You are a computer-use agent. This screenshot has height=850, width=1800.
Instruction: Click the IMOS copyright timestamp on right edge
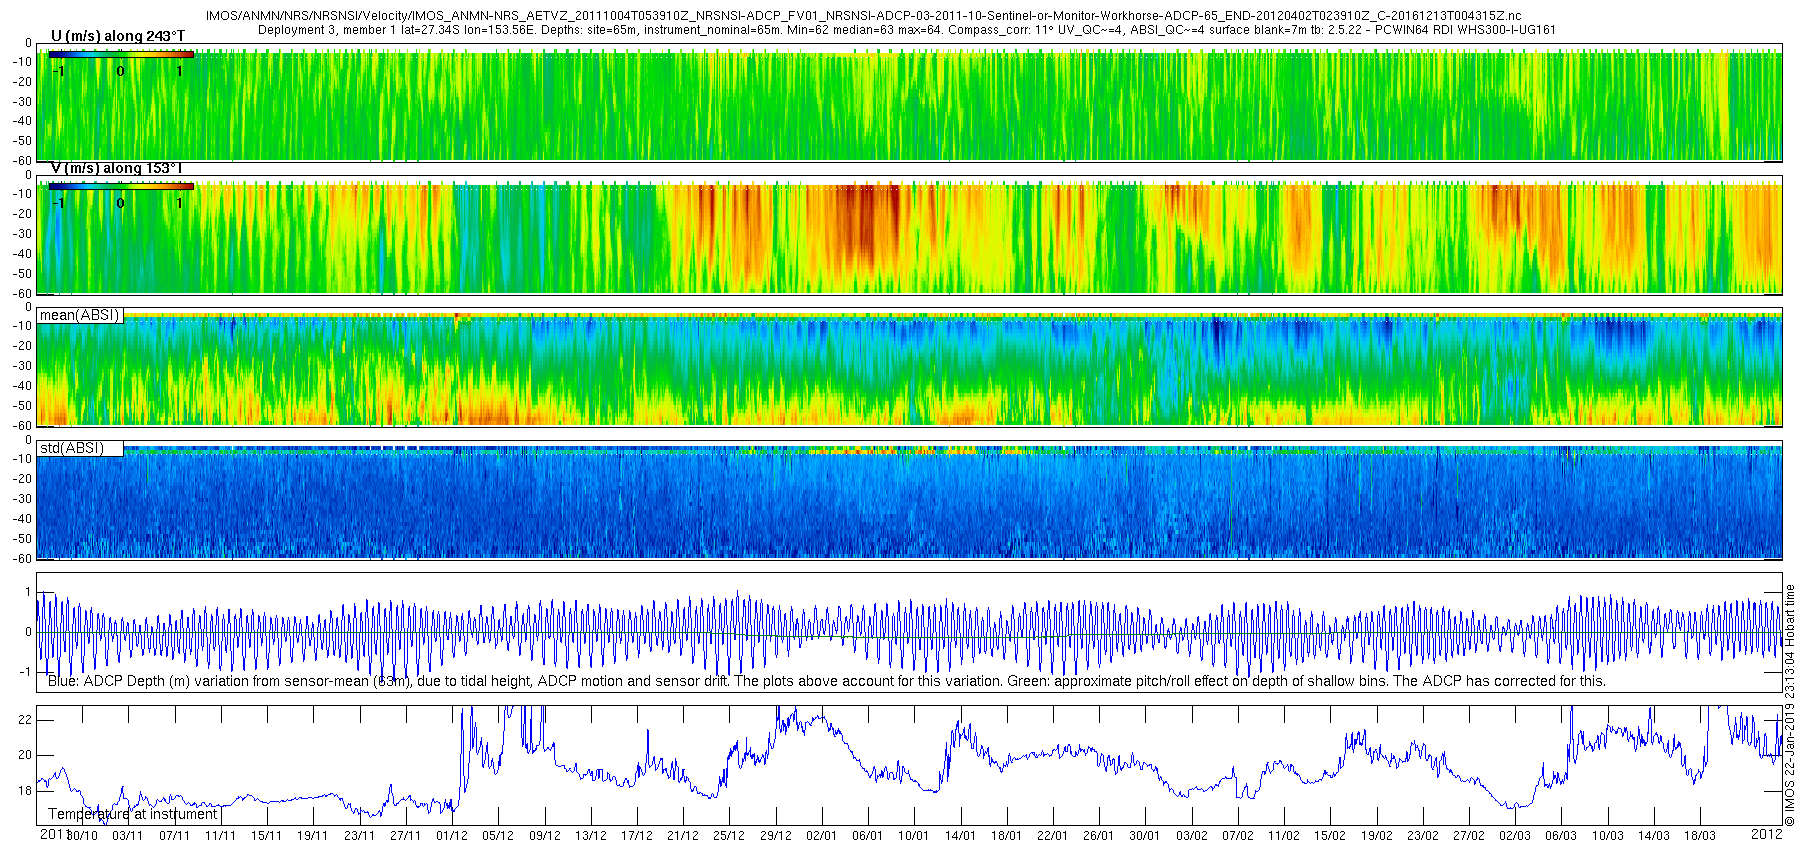click(x=1790, y=706)
